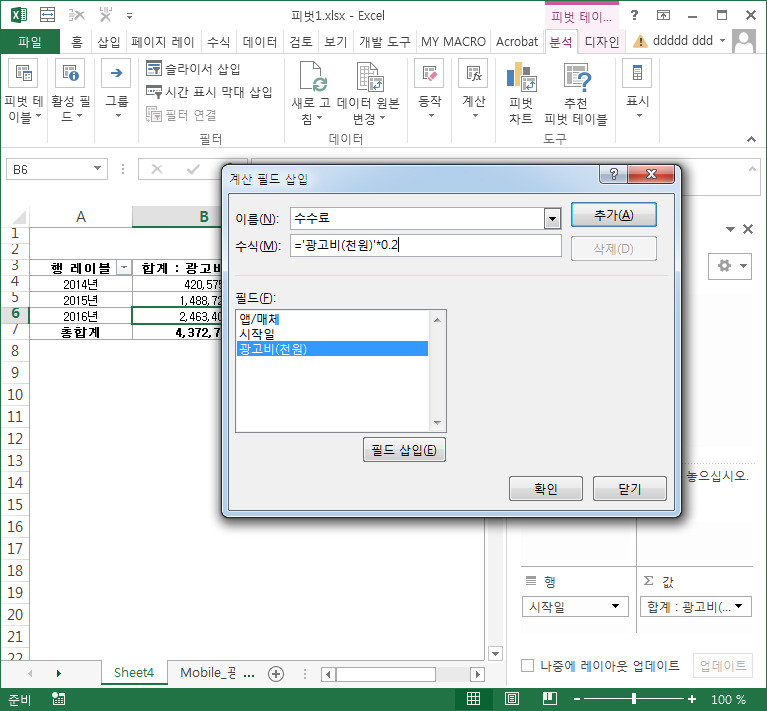Click the formula (수식) input field
767x711 pixels.
coord(426,245)
